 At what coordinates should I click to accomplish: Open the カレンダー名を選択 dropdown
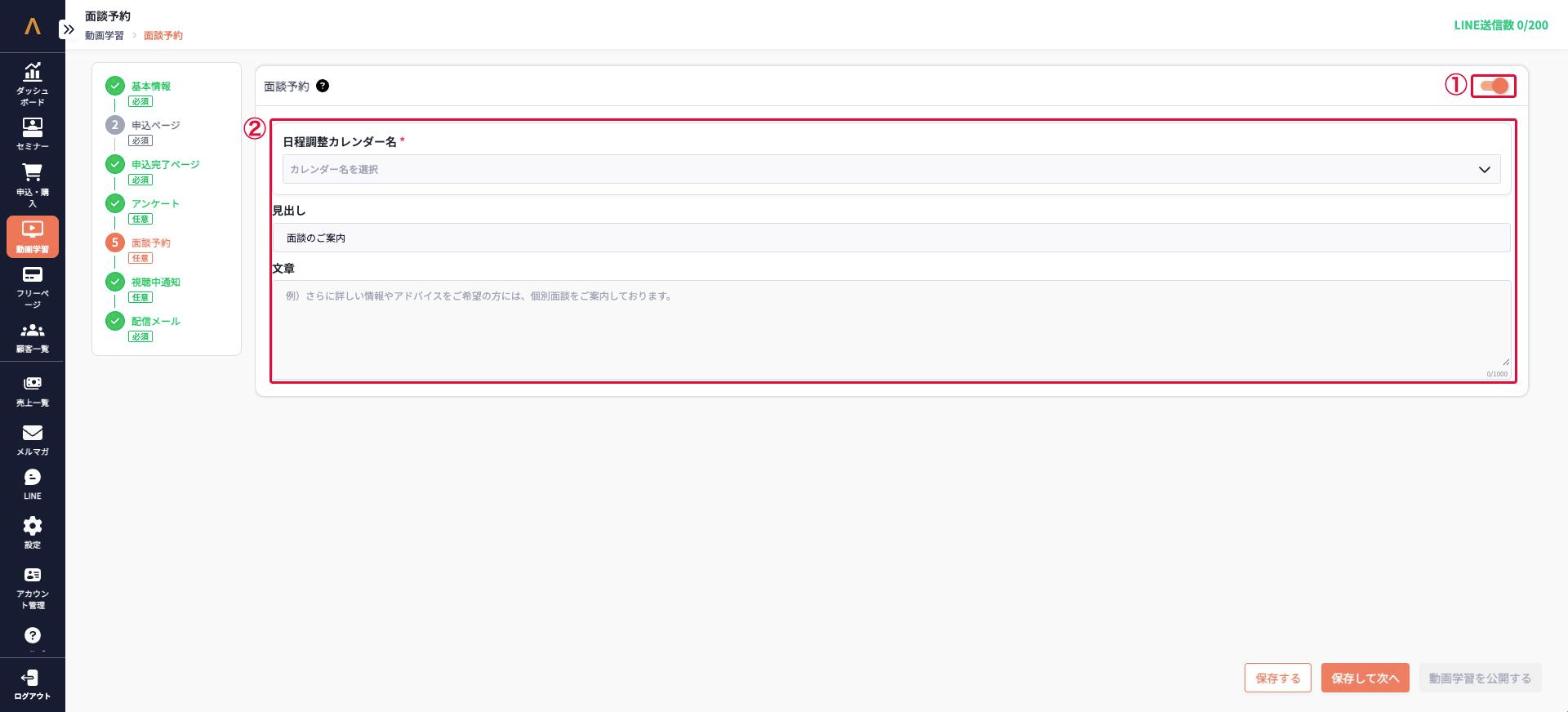click(891, 169)
